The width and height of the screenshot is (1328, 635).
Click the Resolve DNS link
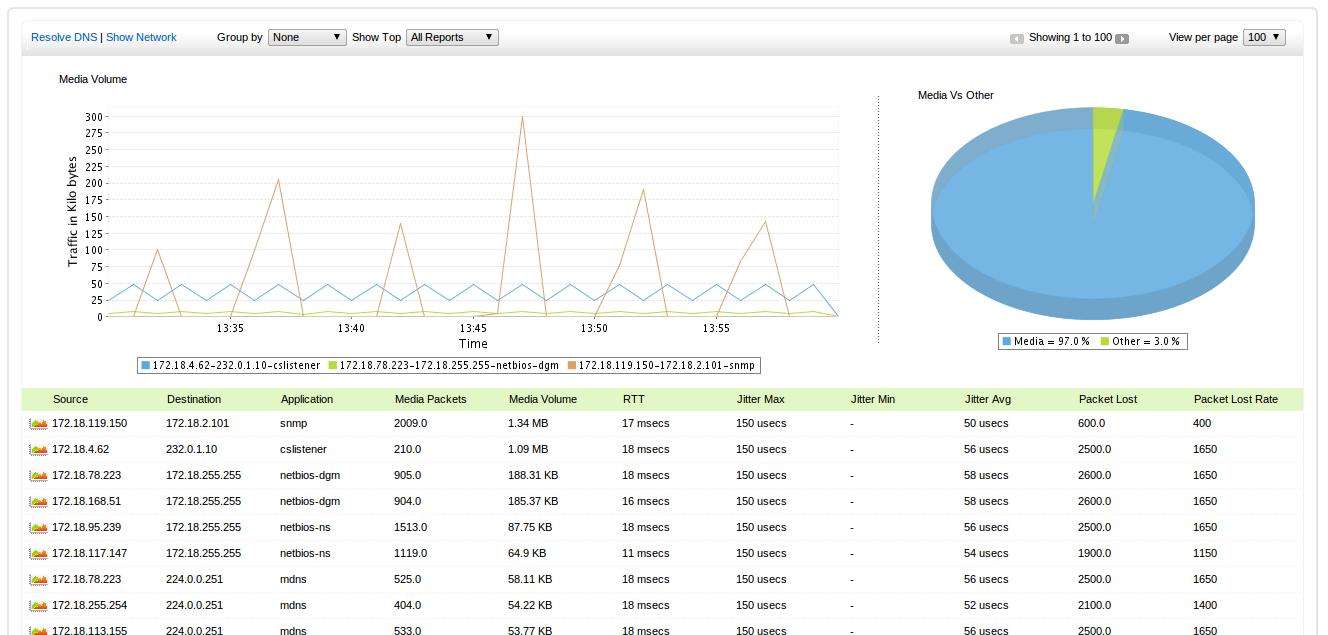tap(64, 37)
